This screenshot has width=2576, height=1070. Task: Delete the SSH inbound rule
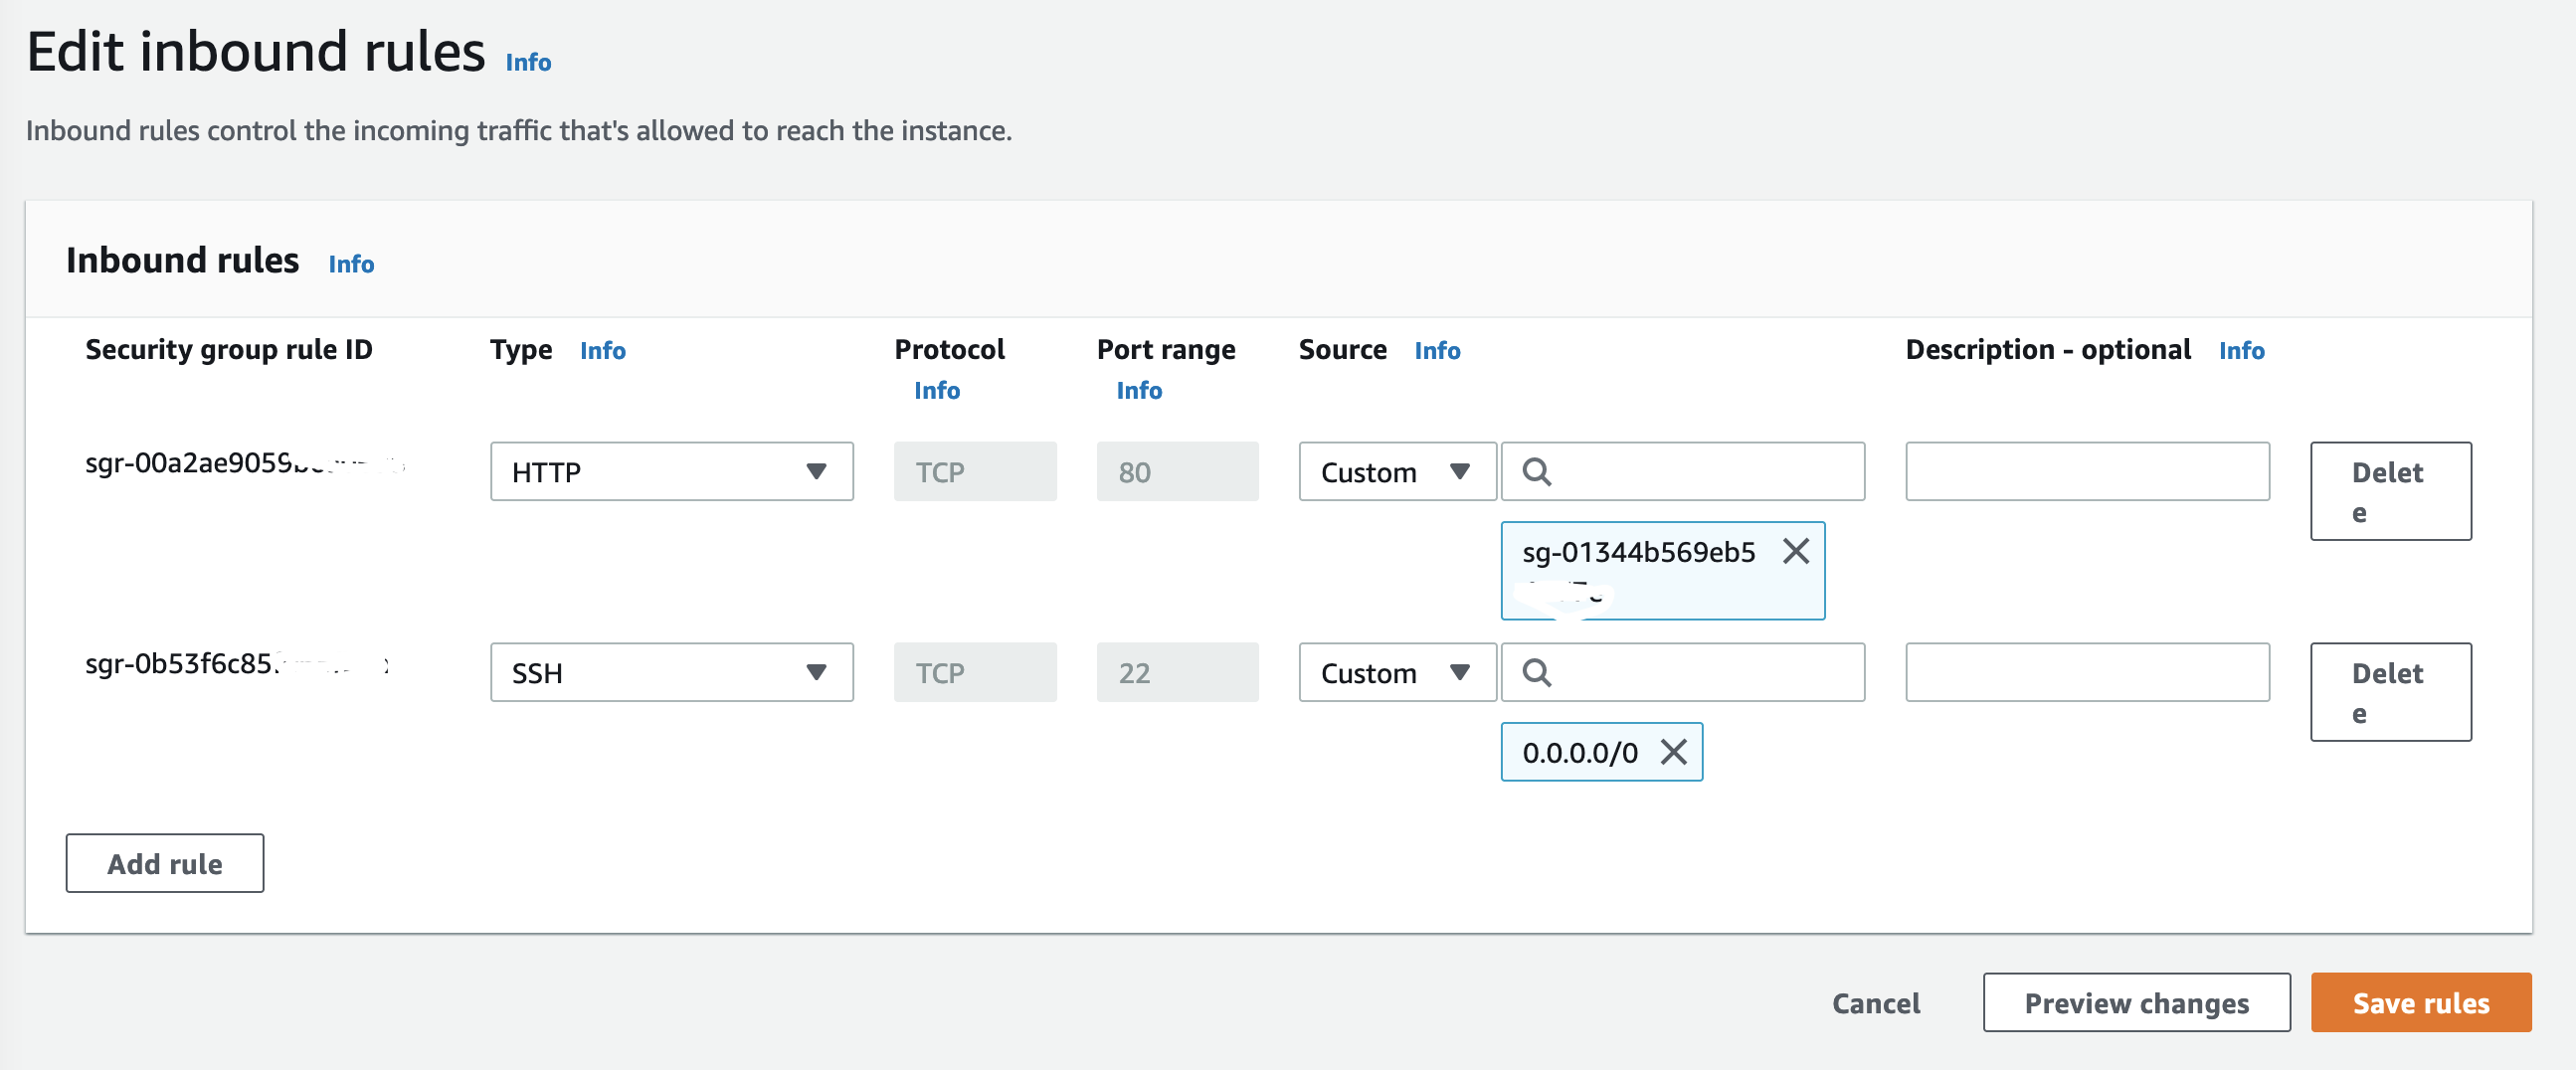(x=2390, y=692)
